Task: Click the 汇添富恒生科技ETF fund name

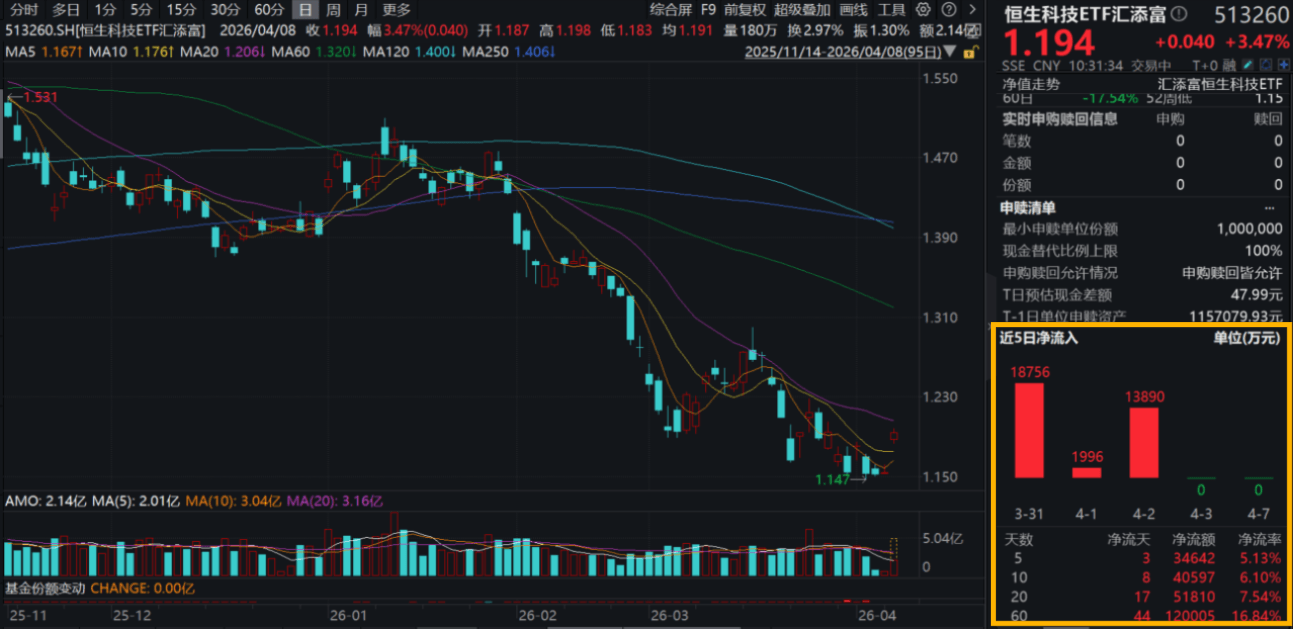Action: tap(1220, 84)
